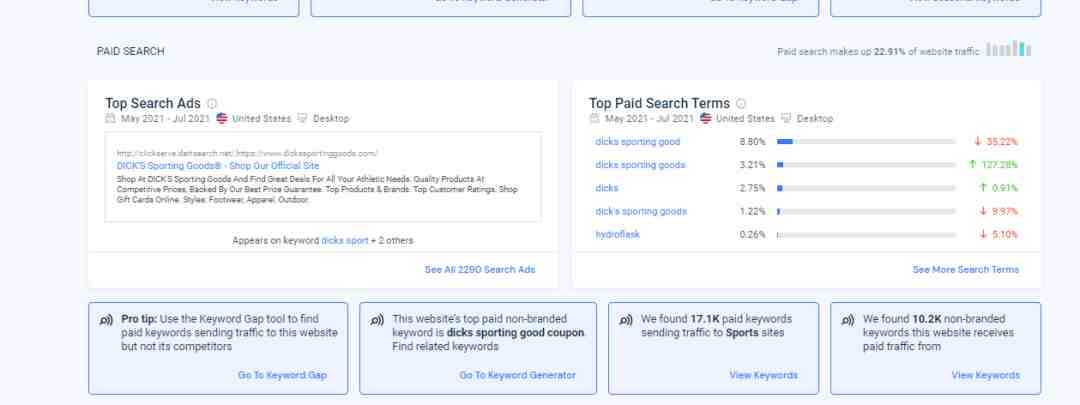Open "dick's sporting goods" search term
The image size is (1080, 405).
point(641,211)
